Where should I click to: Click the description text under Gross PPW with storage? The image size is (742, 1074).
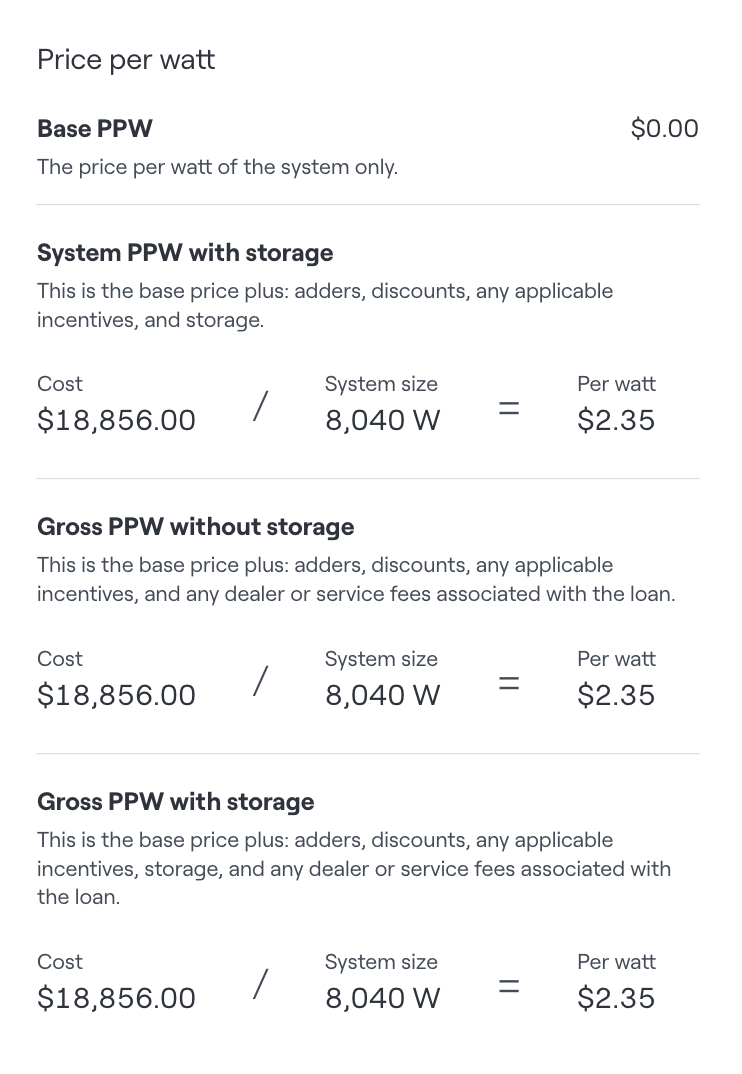(353, 868)
